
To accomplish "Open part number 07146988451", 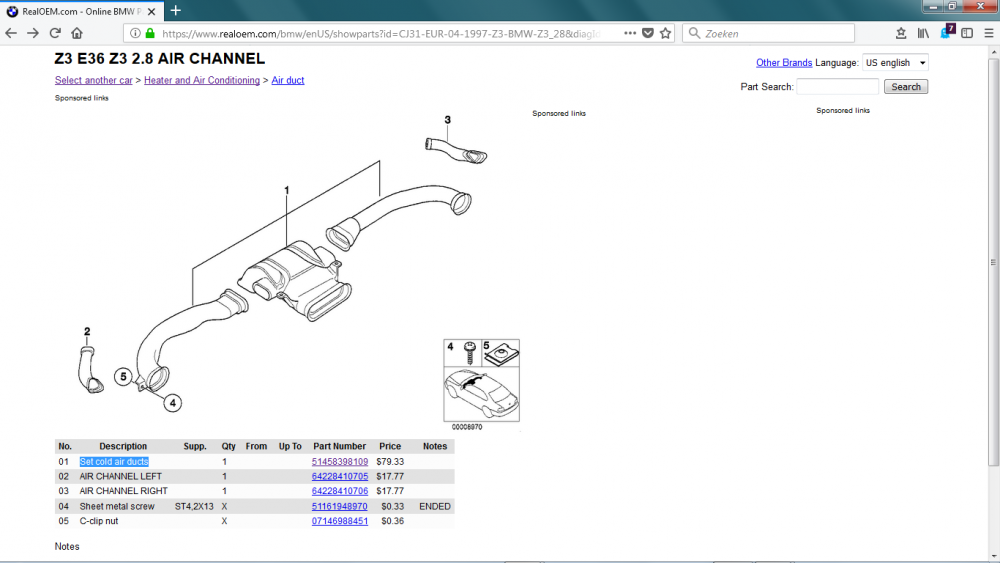I will click(x=340, y=521).
